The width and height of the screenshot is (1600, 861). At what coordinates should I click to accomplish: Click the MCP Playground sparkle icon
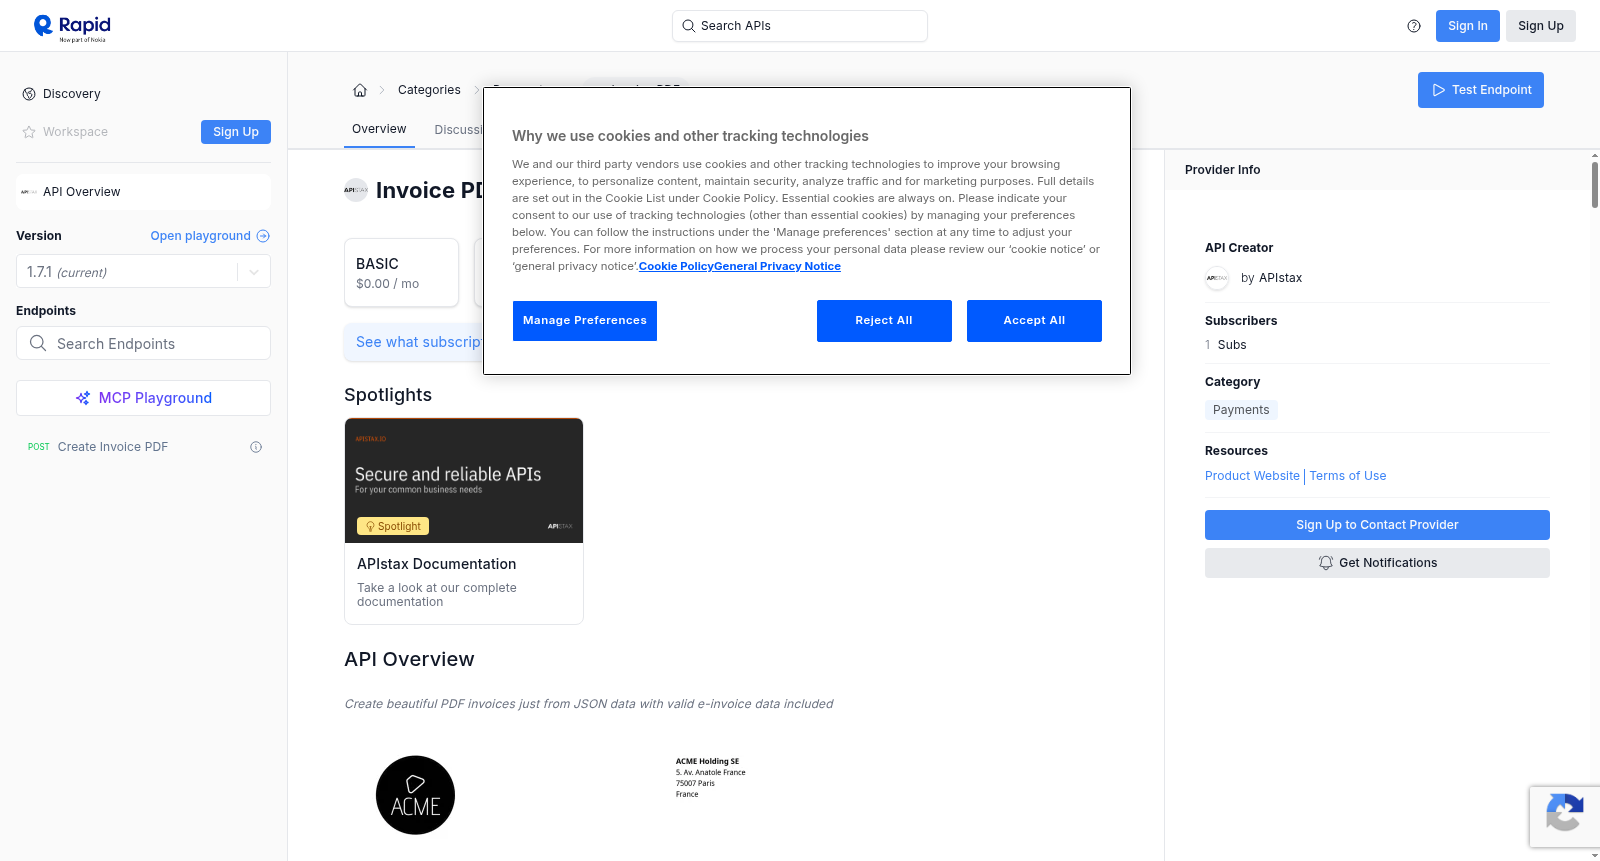pyautogui.click(x=83, y=398)
